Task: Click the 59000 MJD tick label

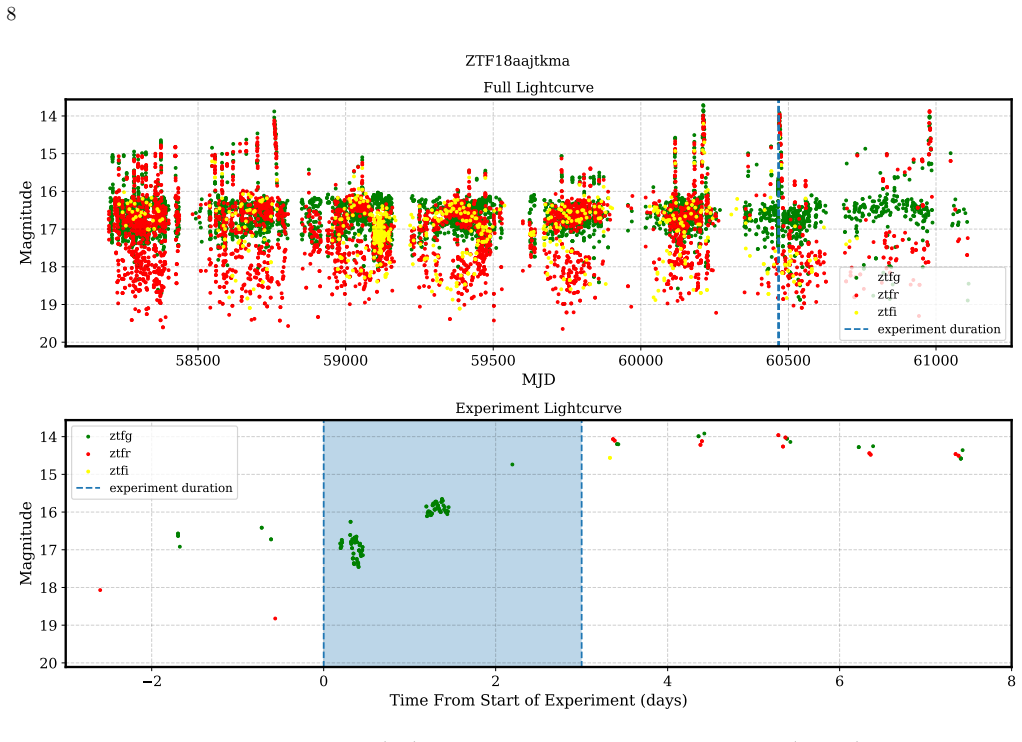Action: point(345,361)
